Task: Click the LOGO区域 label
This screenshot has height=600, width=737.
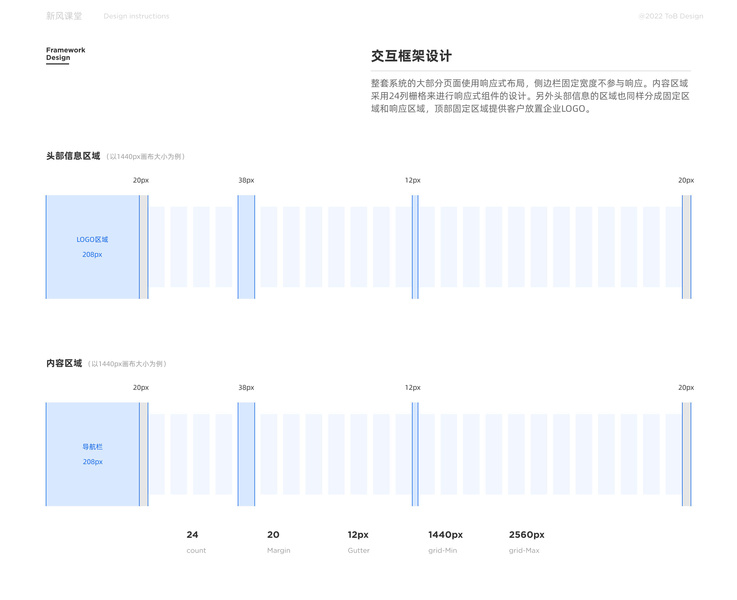Action: click(92, 240)
